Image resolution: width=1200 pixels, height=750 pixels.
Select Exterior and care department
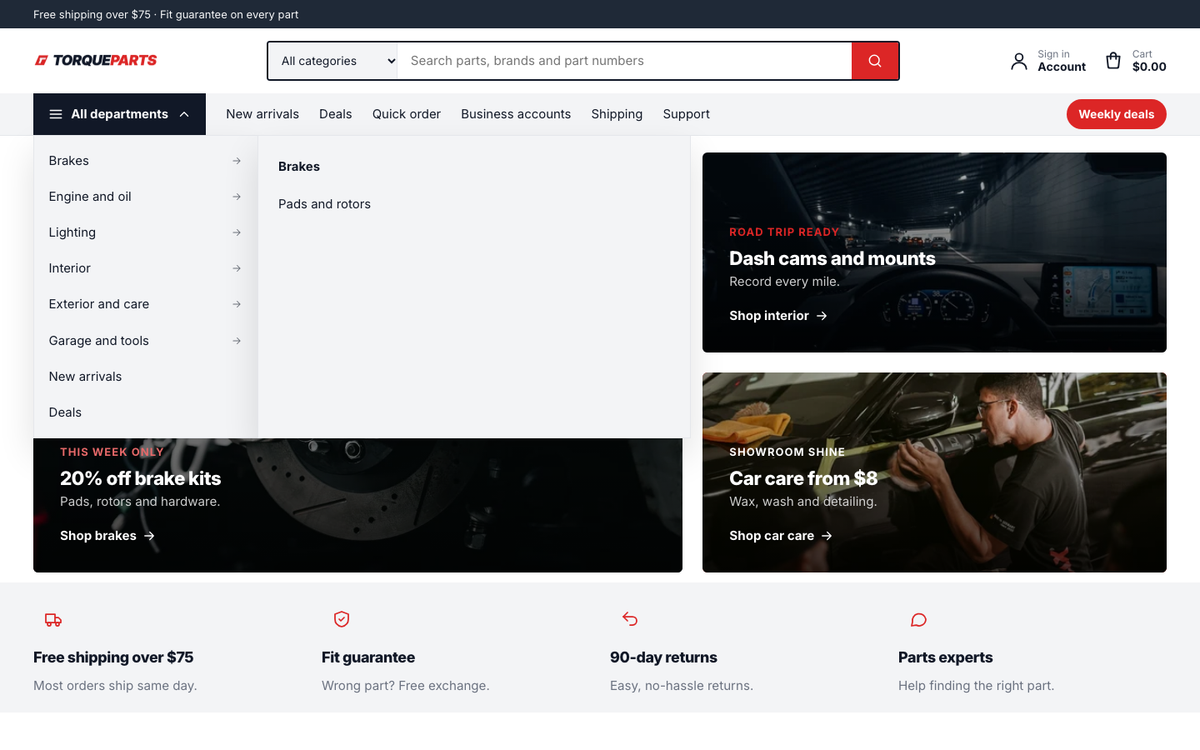146,304
